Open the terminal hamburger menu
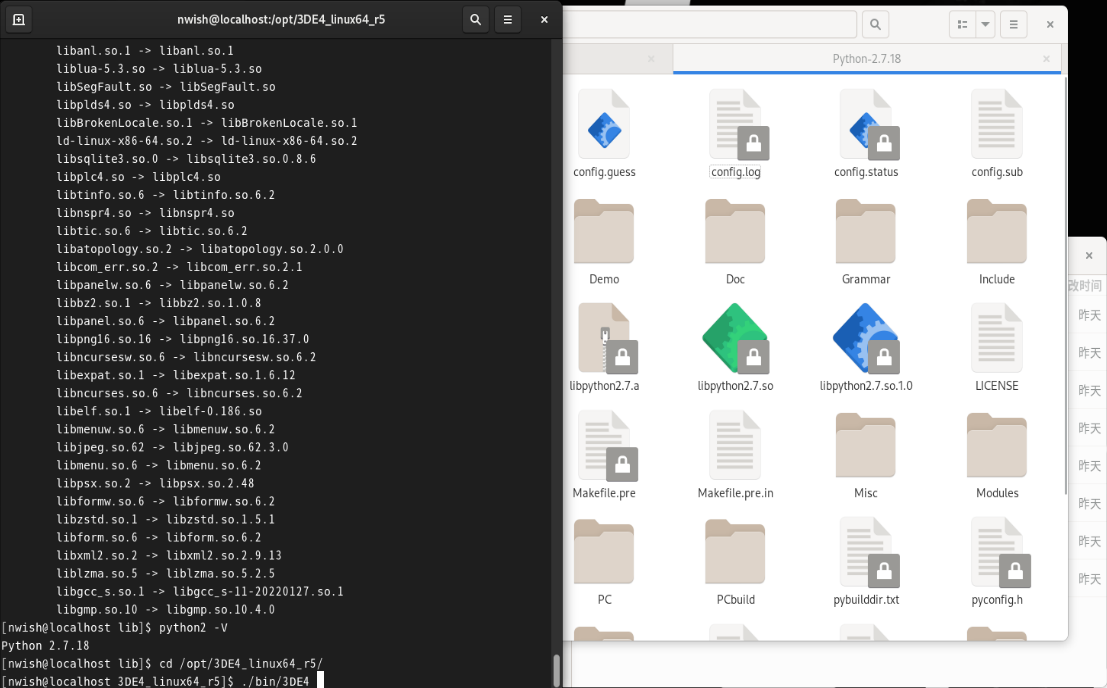 [508, 19]
